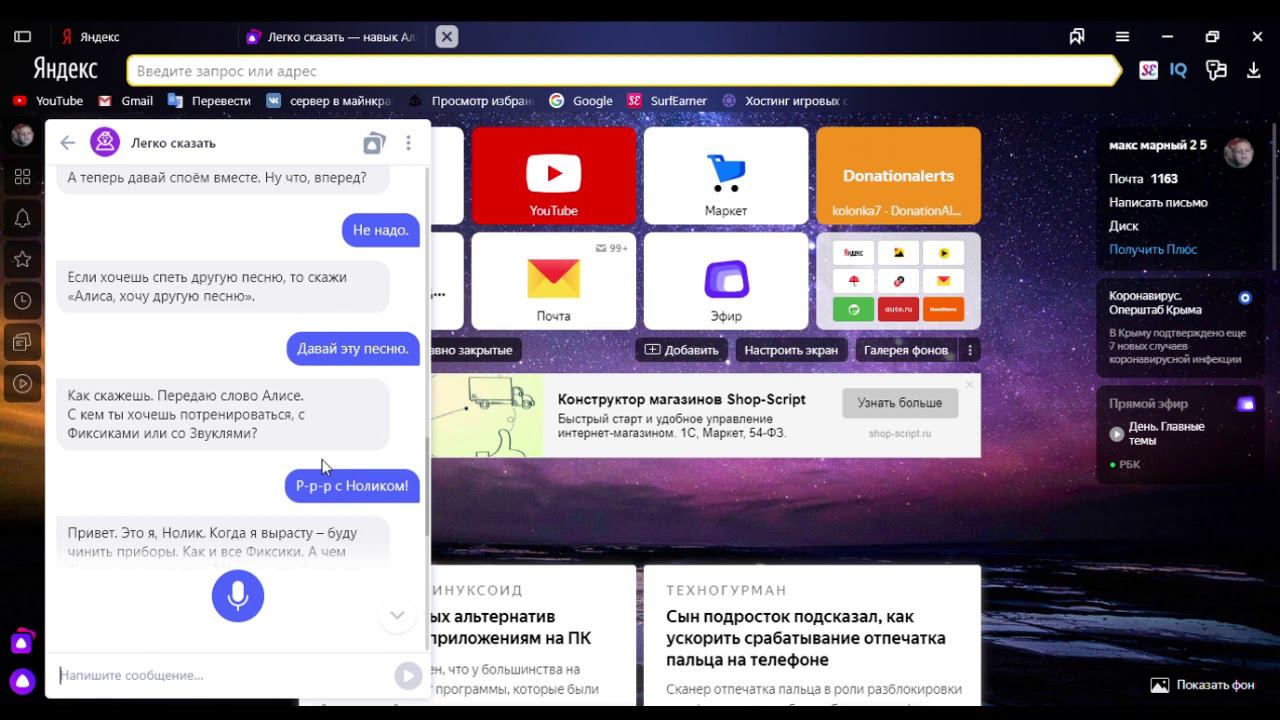Open the Почта 1163 link
The image size is (1280, 720).
tap(1143, 179)
